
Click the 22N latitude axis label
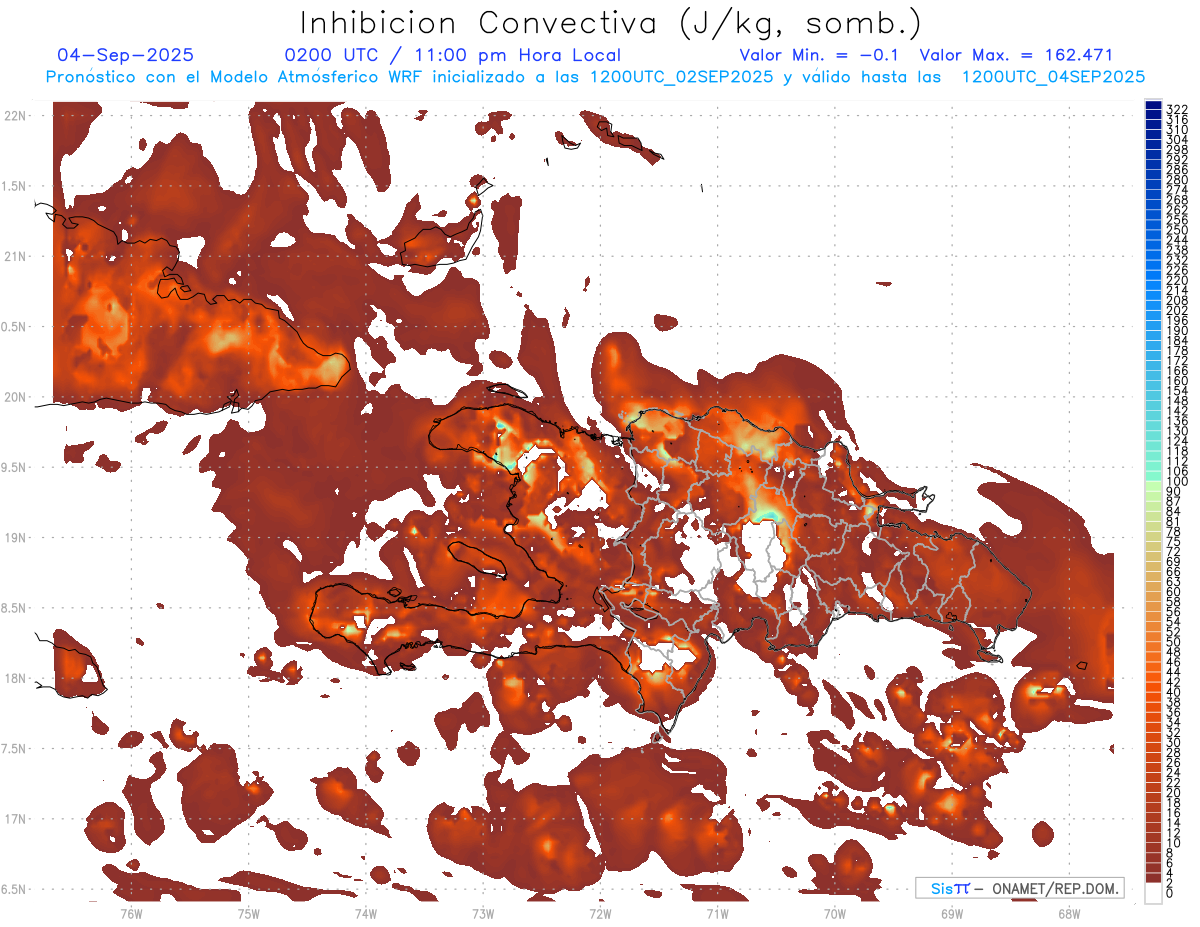click(x=15, y=116)
